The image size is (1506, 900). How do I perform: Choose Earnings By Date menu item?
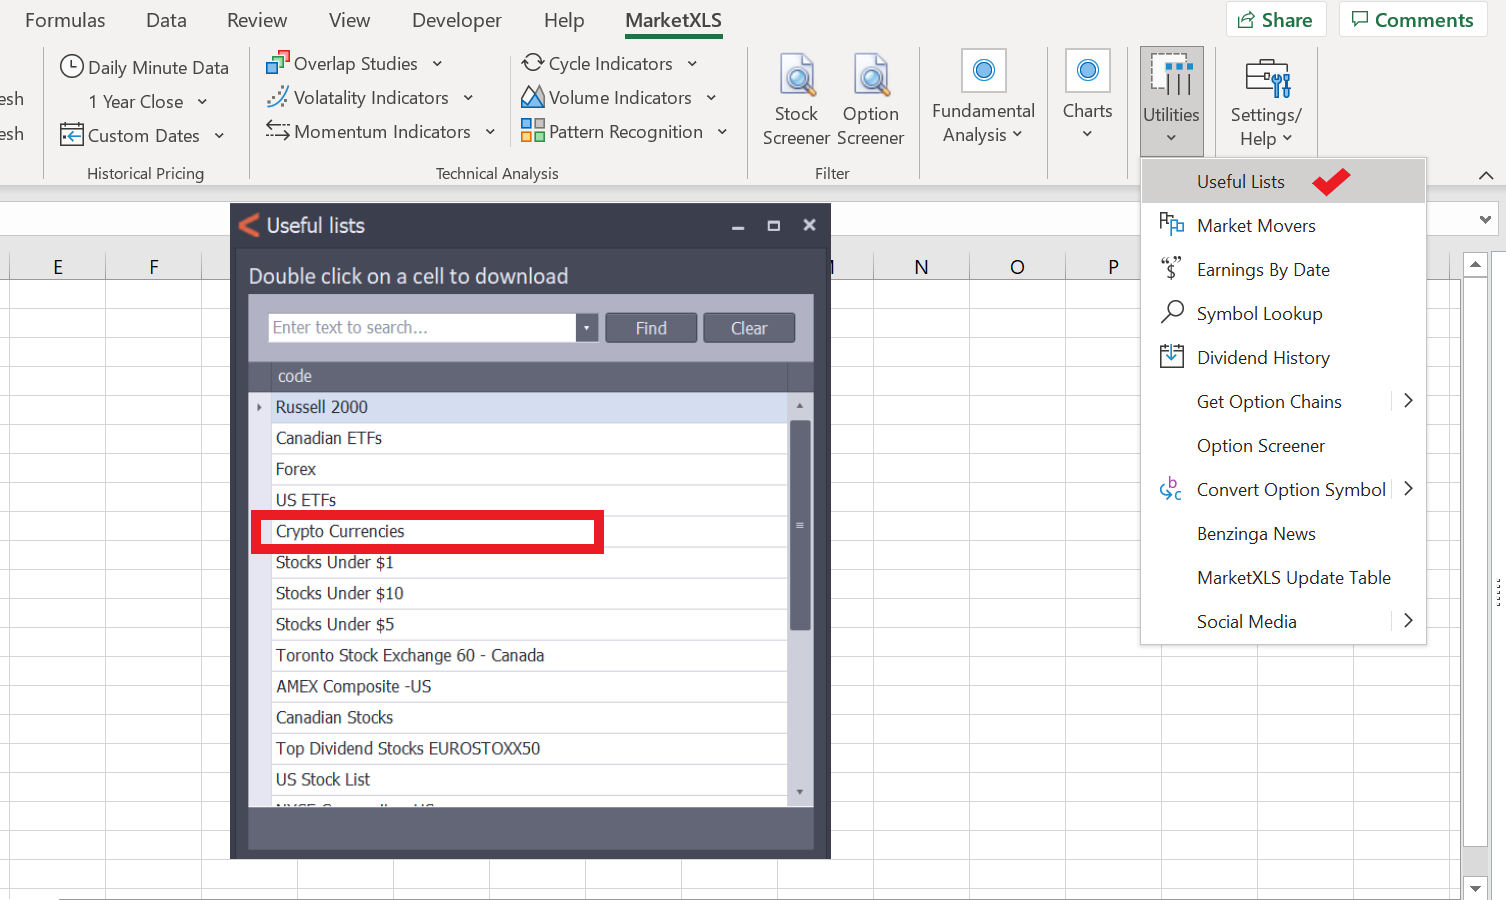point(1263,270)
